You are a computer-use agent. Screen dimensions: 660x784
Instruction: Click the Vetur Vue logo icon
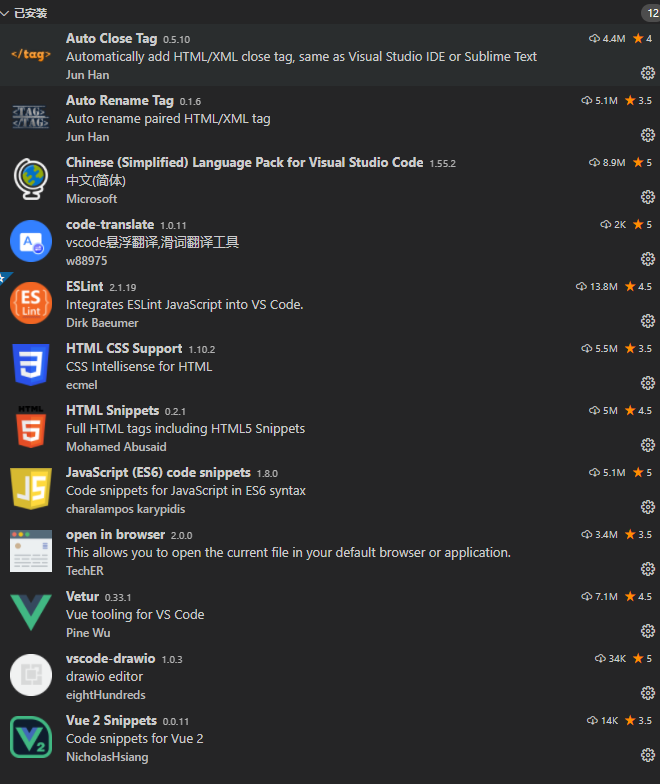point(31,612)
